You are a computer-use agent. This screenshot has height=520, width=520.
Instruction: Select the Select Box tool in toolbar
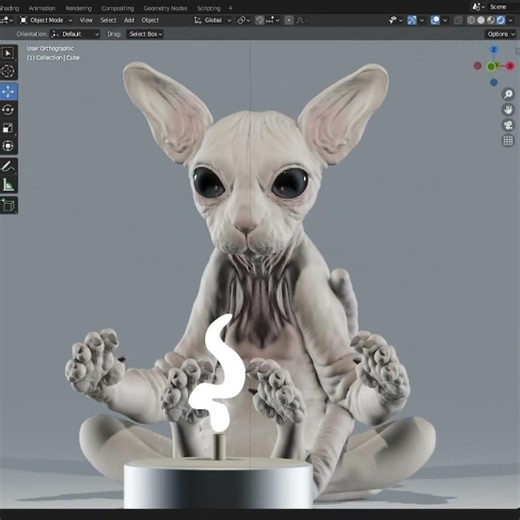pyautogui.click(x=8, y=53)
